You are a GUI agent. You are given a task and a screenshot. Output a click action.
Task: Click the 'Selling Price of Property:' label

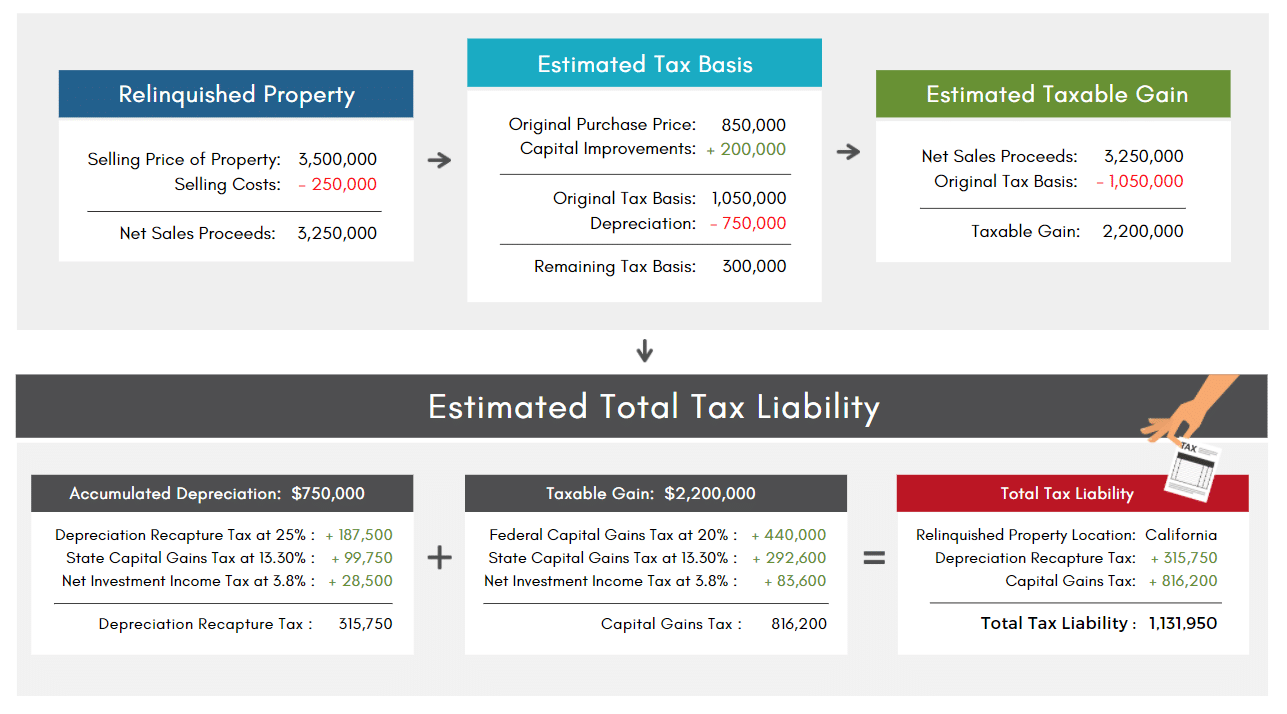[184, 159]
